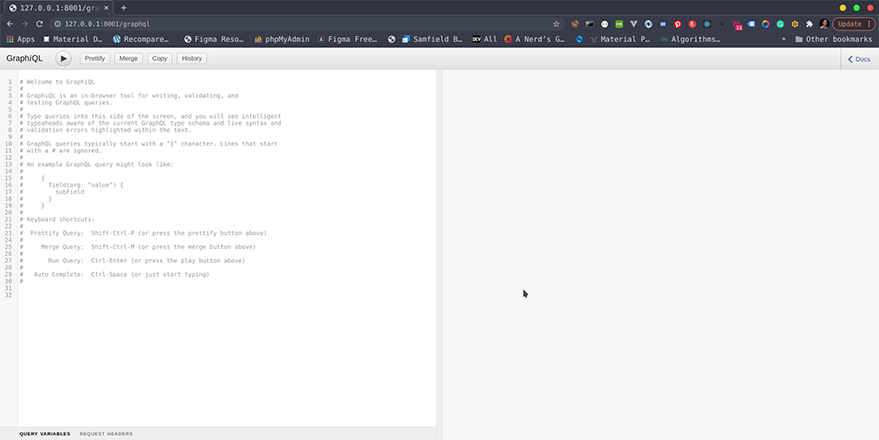
Task: Click the dim dark extension icon after React
Action: (721, 24)
